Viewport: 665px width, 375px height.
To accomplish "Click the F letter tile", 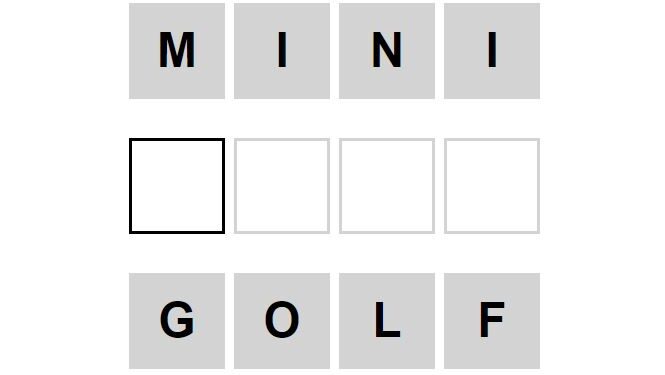I will pyautogui.click(x=492, y=321).
